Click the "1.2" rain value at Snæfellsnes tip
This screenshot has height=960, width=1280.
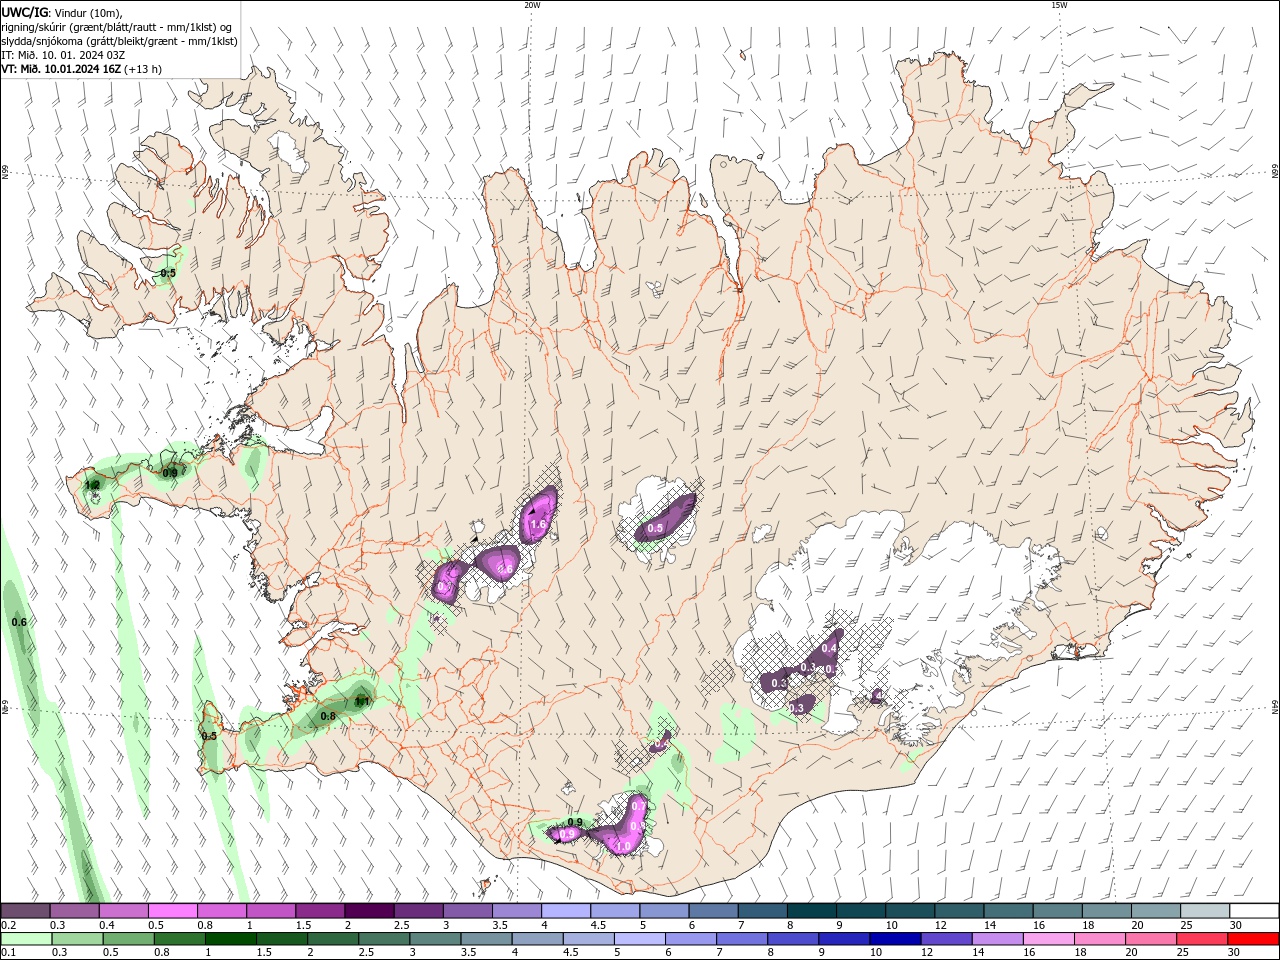[x=92, y=485]
